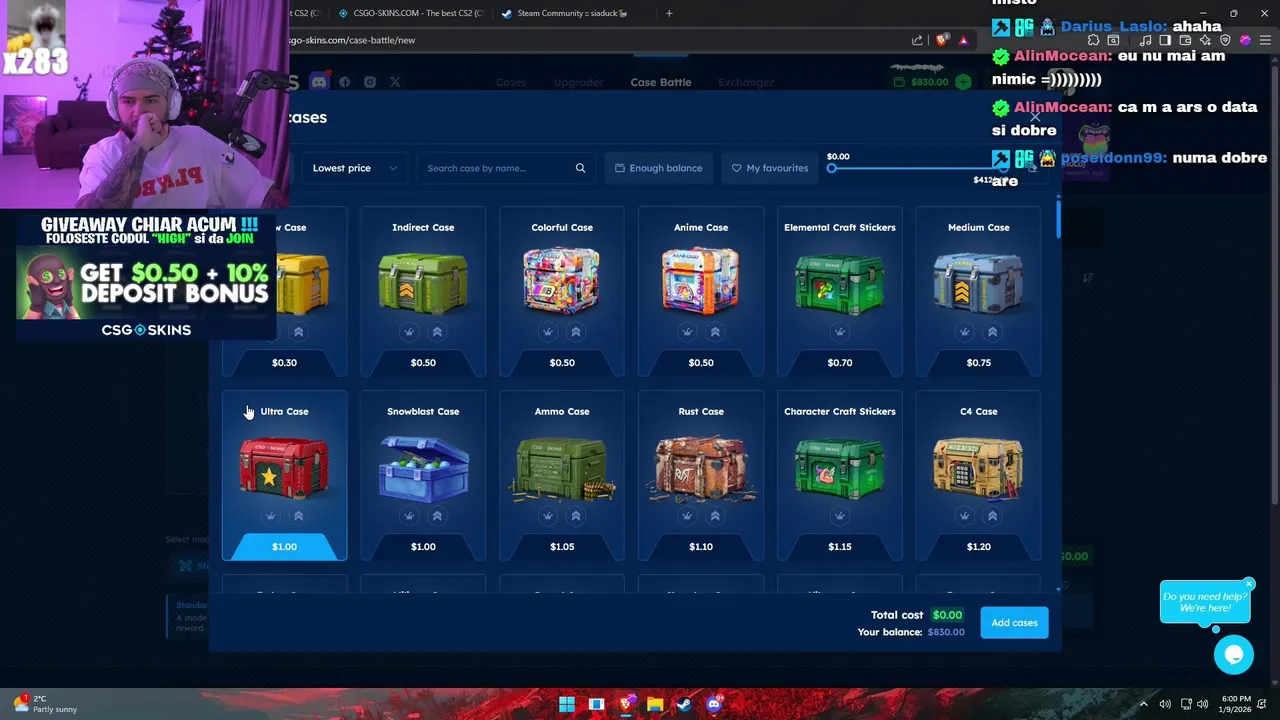Toggle the 'My favourites' filter
The width and height of the screenshot is (1280, 720).
[x=770, y=168]
